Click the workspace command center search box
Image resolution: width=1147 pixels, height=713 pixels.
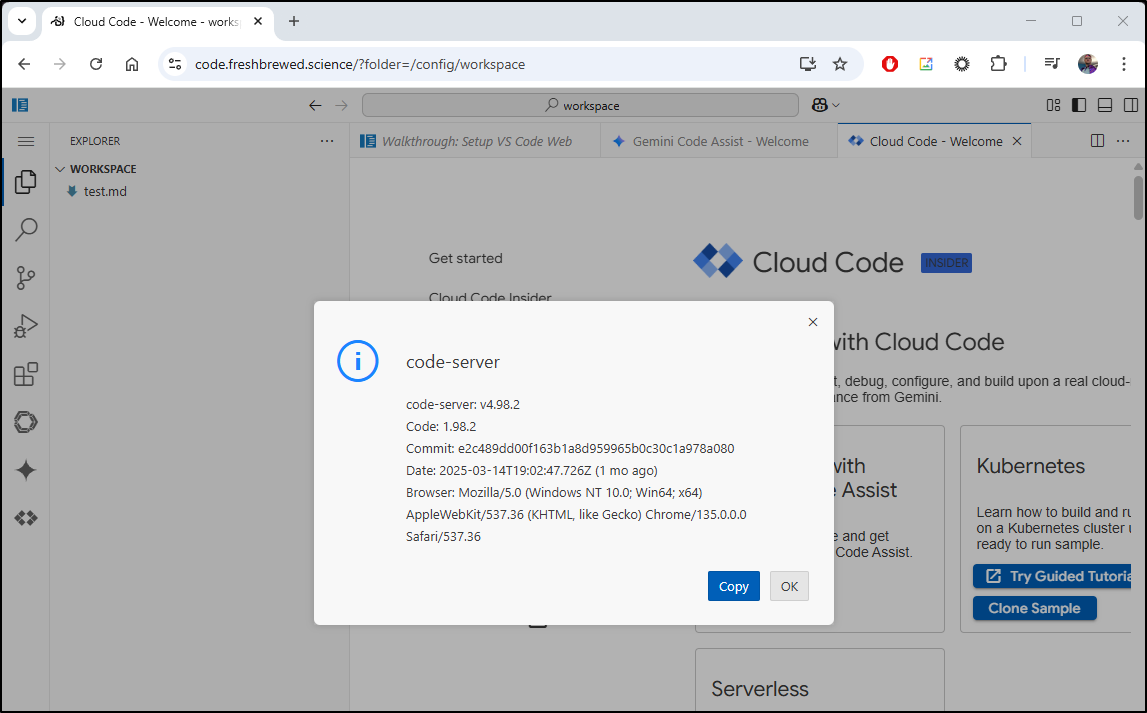point(580,105)
